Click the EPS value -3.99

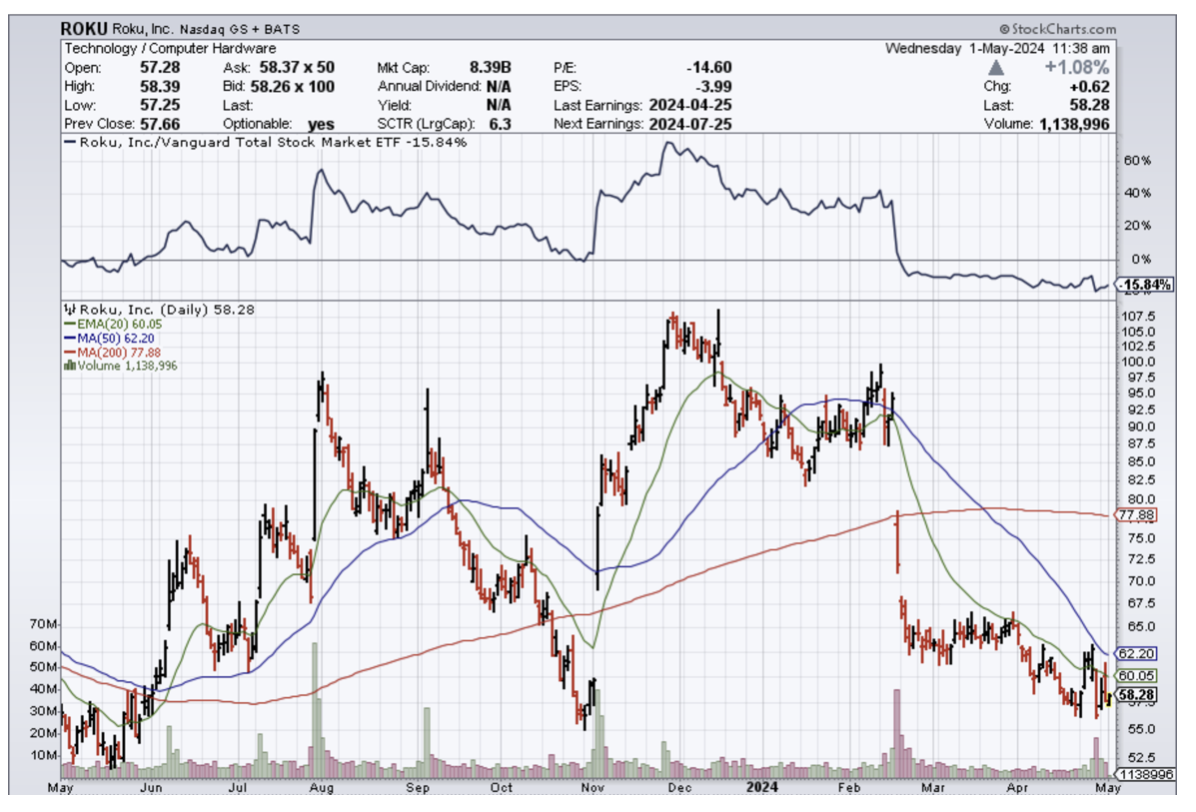714,87
